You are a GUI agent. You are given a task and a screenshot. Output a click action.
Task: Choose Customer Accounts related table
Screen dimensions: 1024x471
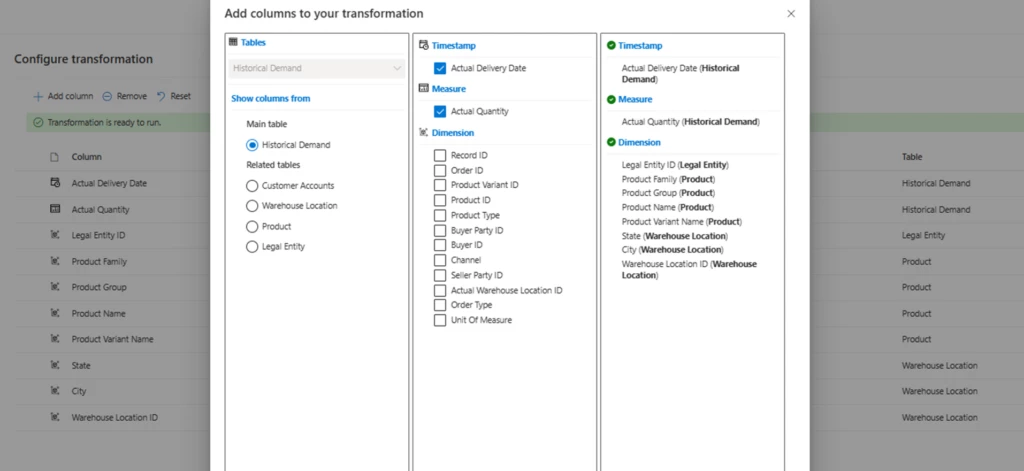[x=252, y=186]
